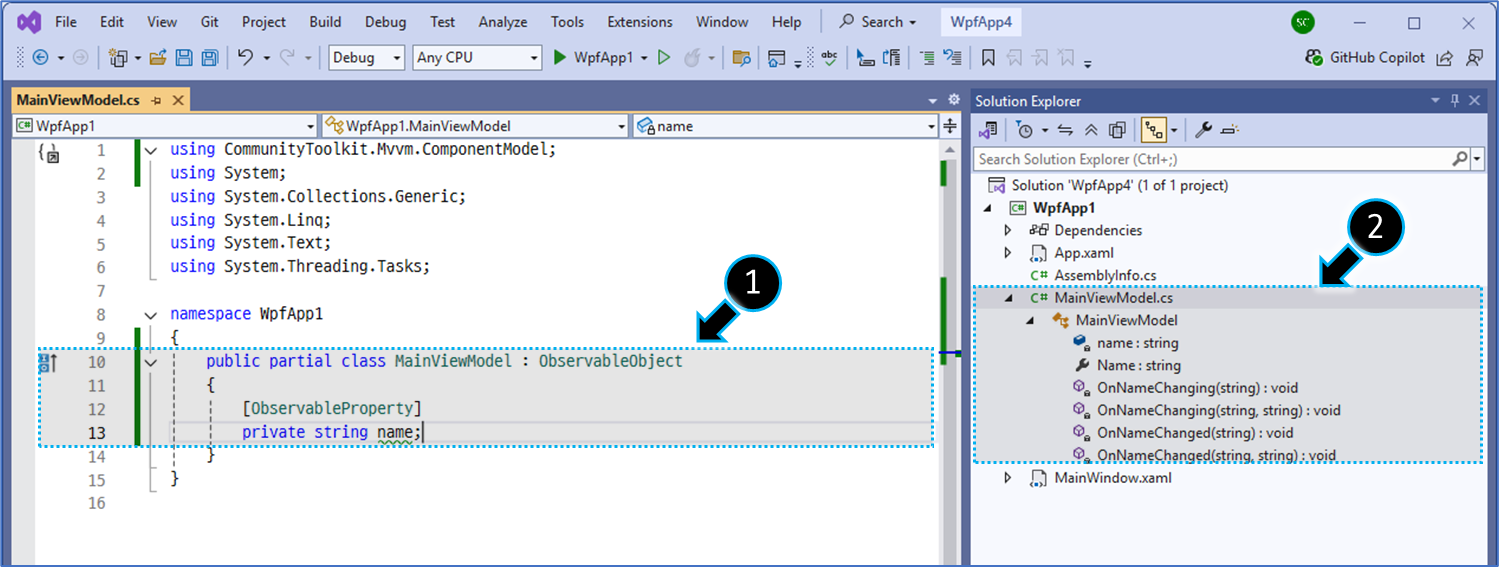The image size is (1499, 567).
Task: Expand the App.xaml node
Action: click(x=1008, y=253)
